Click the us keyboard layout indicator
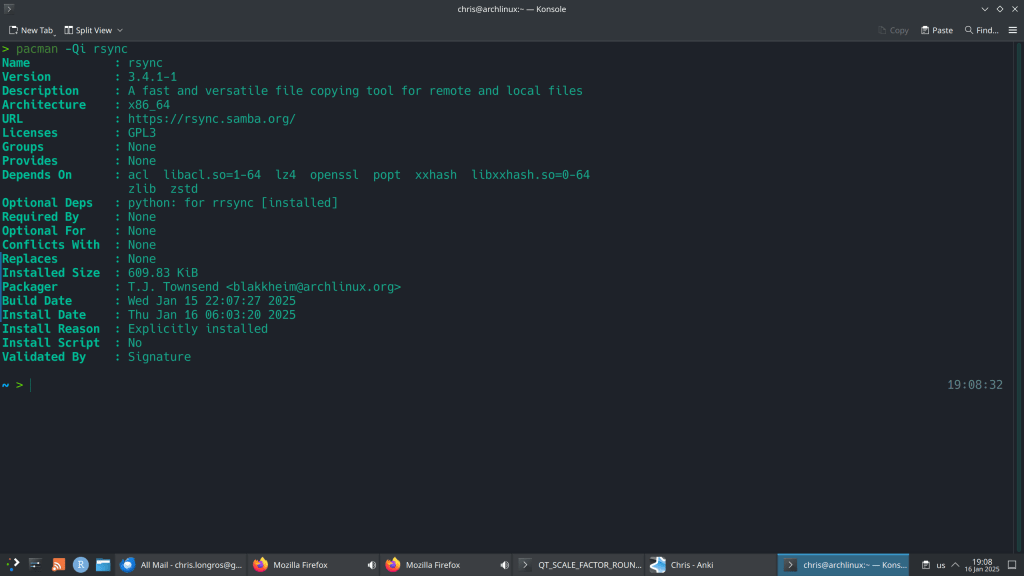Image resolution: width=1024 pixels, height=576 pixels. 941,565
